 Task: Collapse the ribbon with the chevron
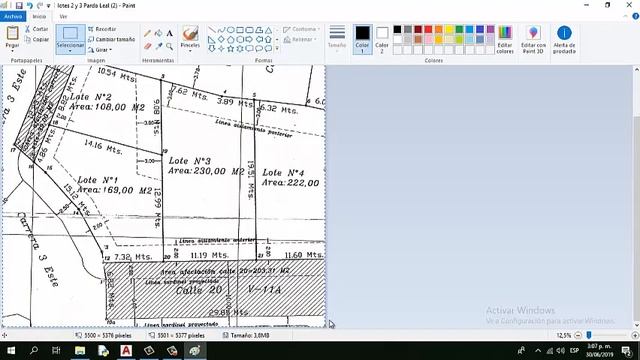tap(626, 16)
